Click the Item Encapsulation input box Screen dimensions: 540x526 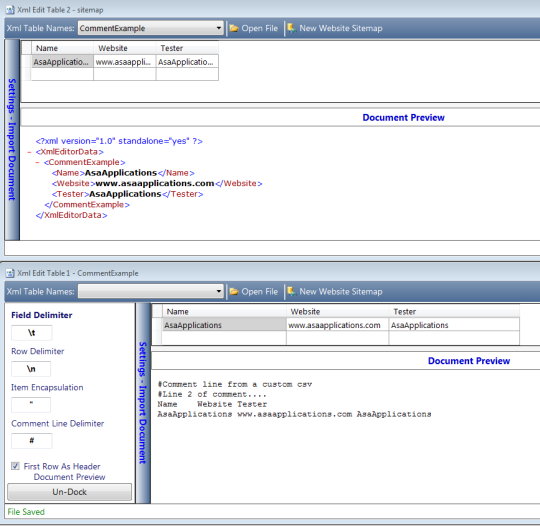click(31, 405)
